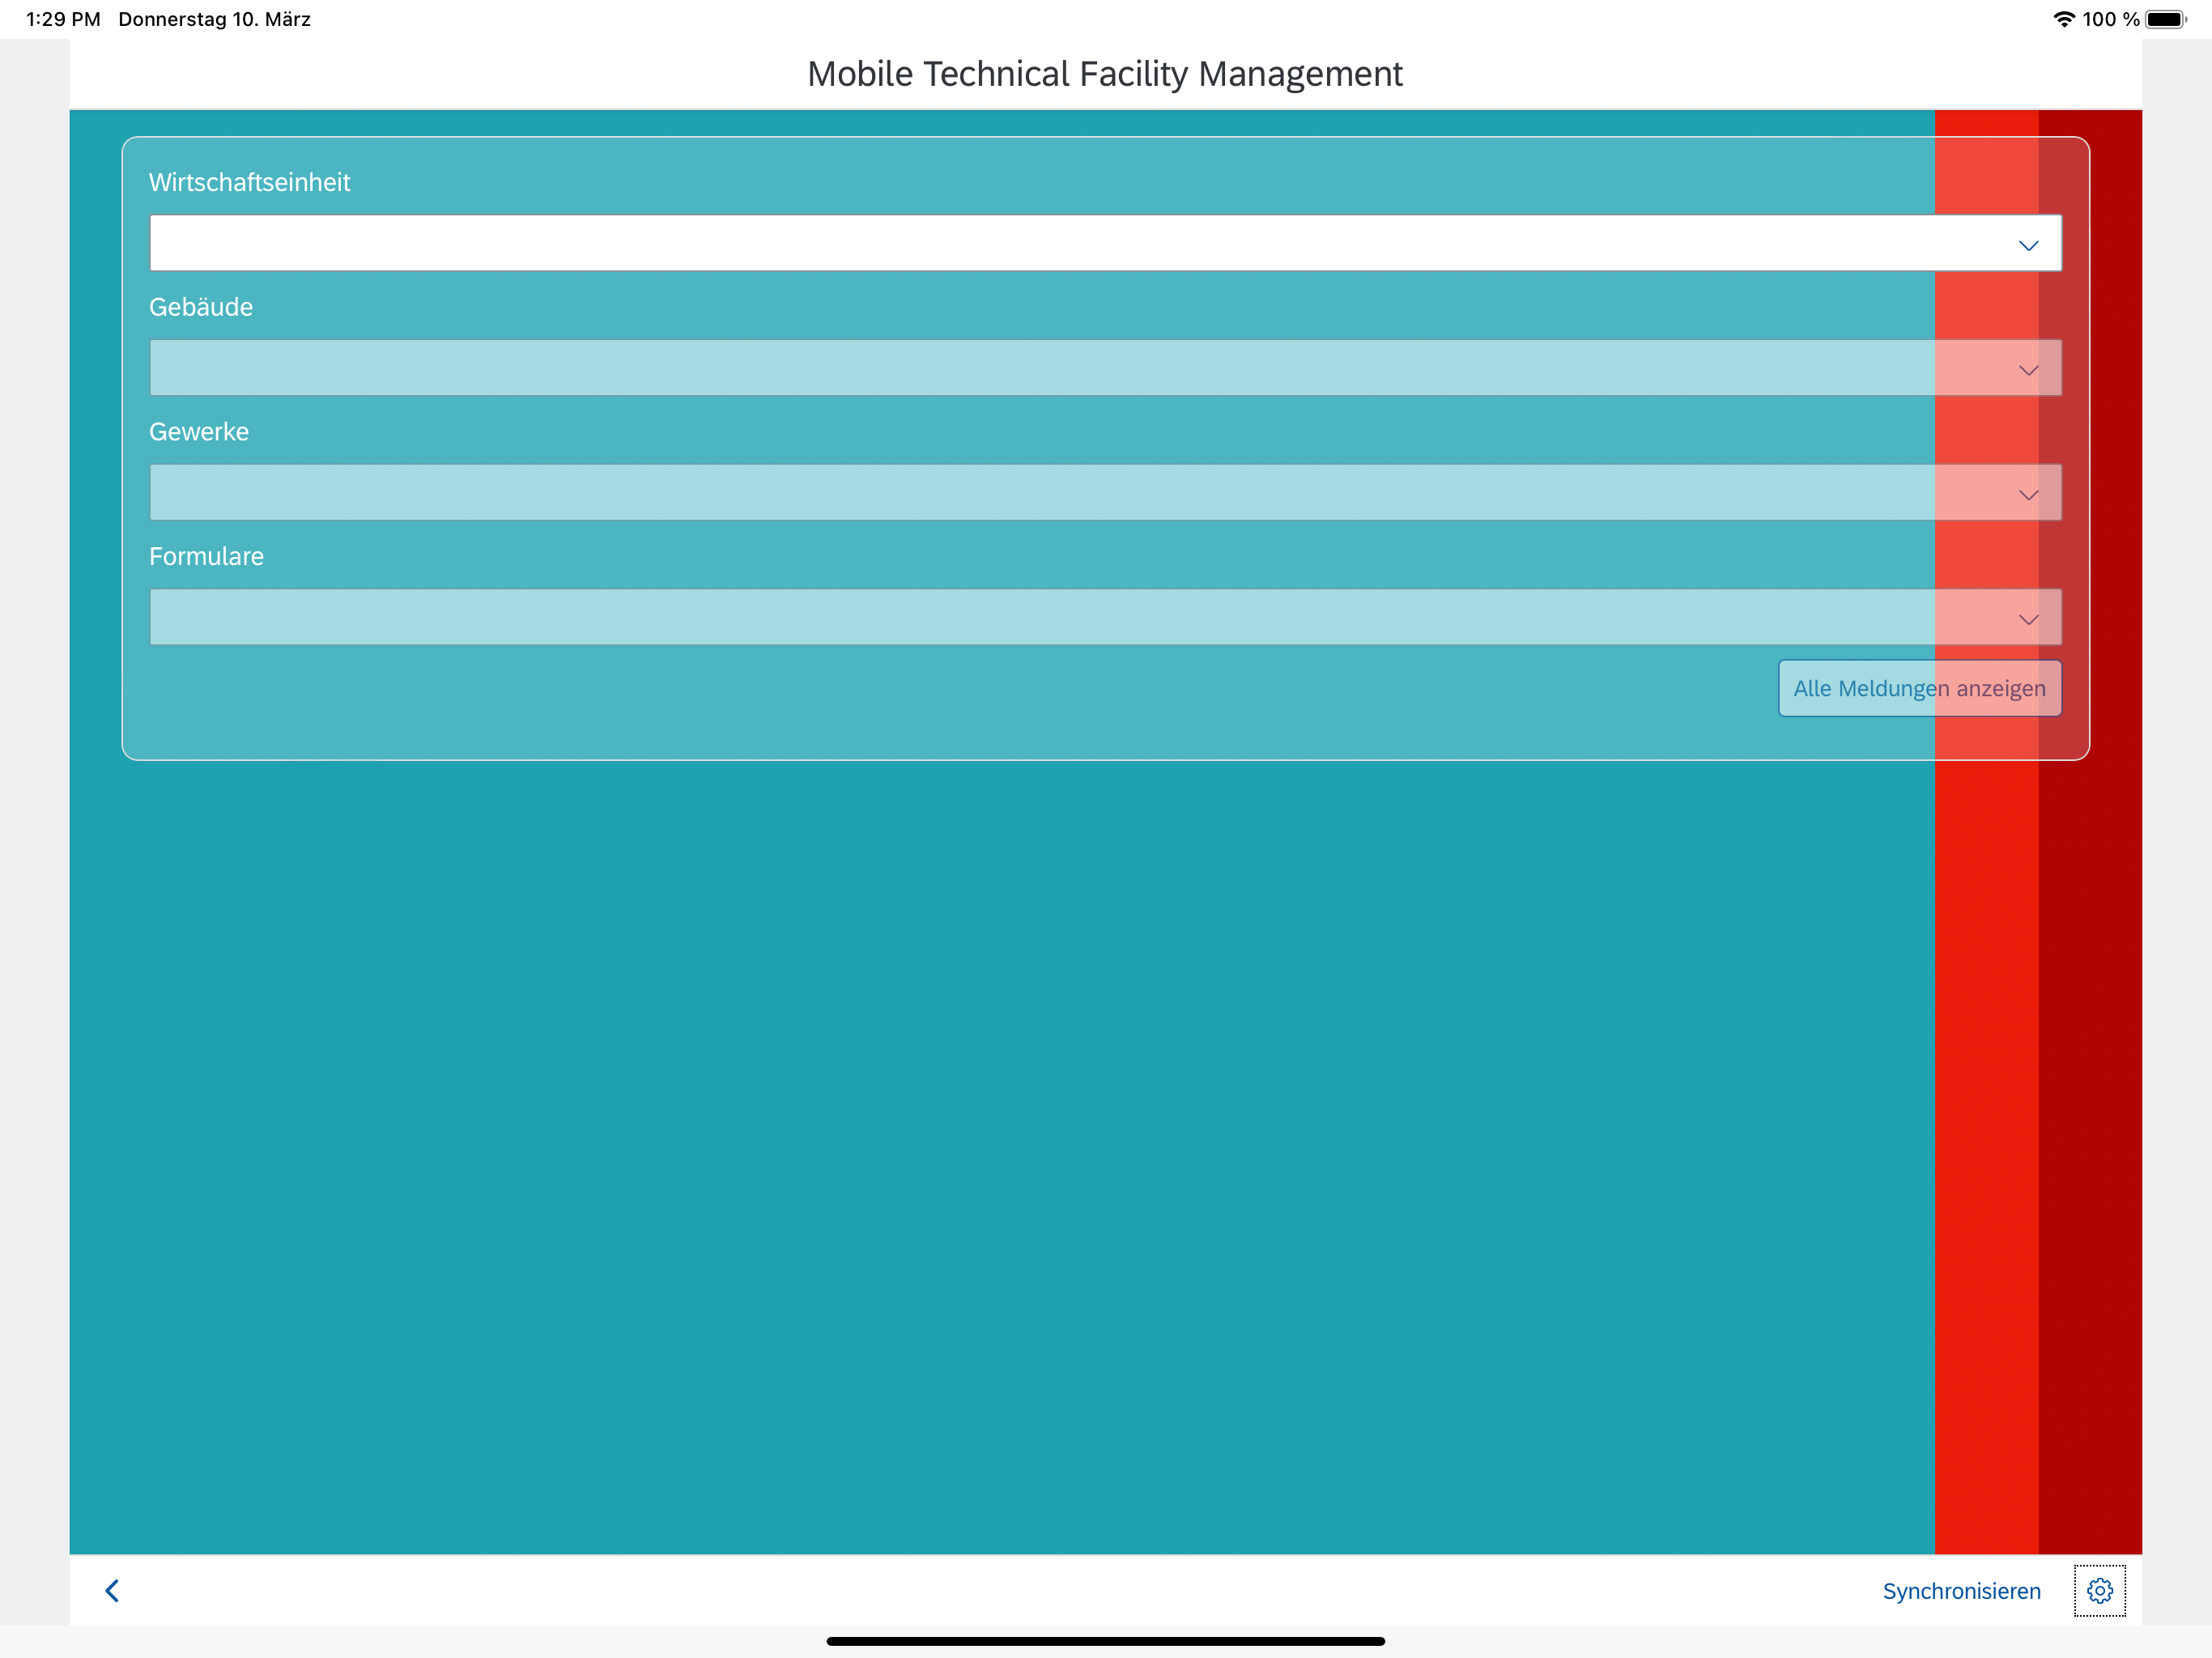The image size is (2212, 1658).
Task: Focus the Gebäude input field
Action: 1105,368
